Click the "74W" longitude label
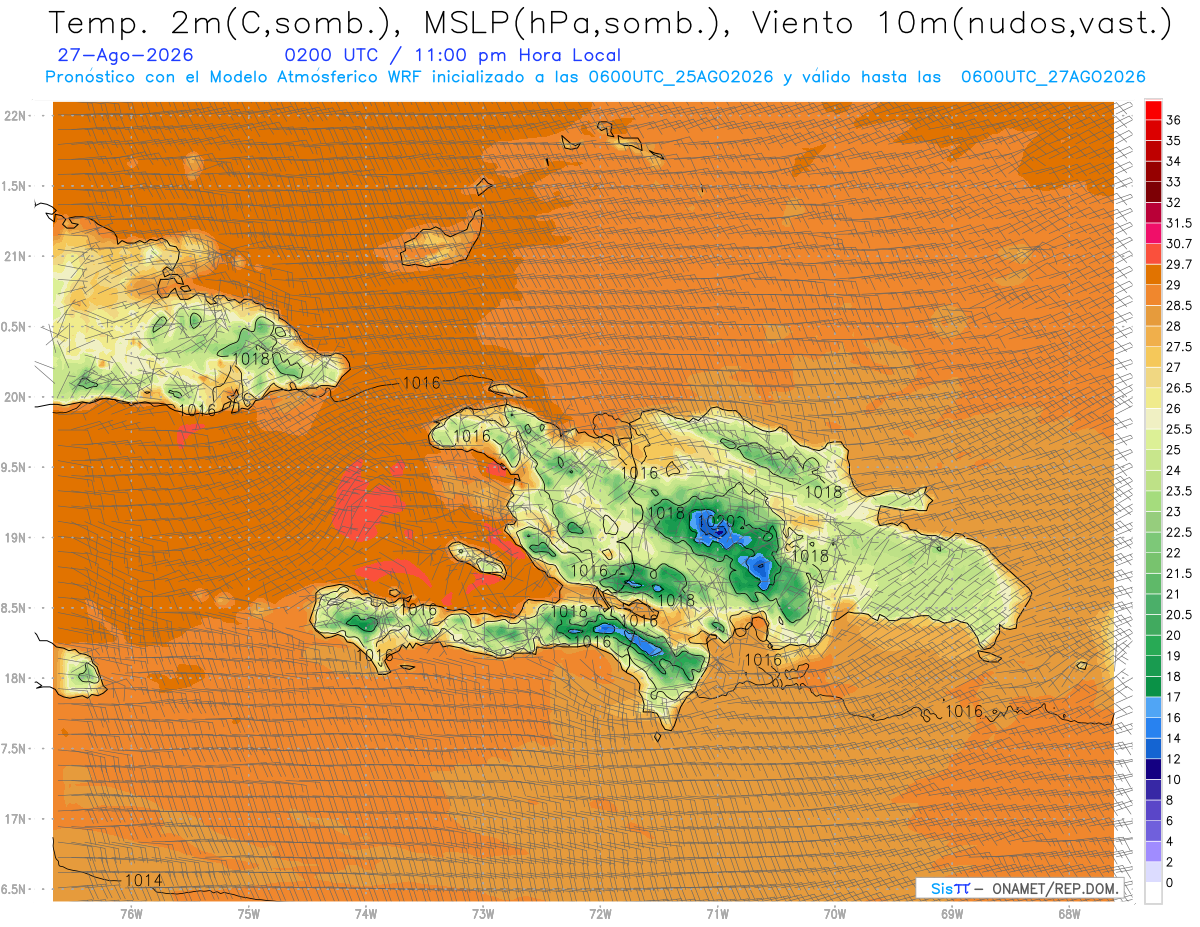The width and height of the screenshot is (1200, 927). (366, 914)
